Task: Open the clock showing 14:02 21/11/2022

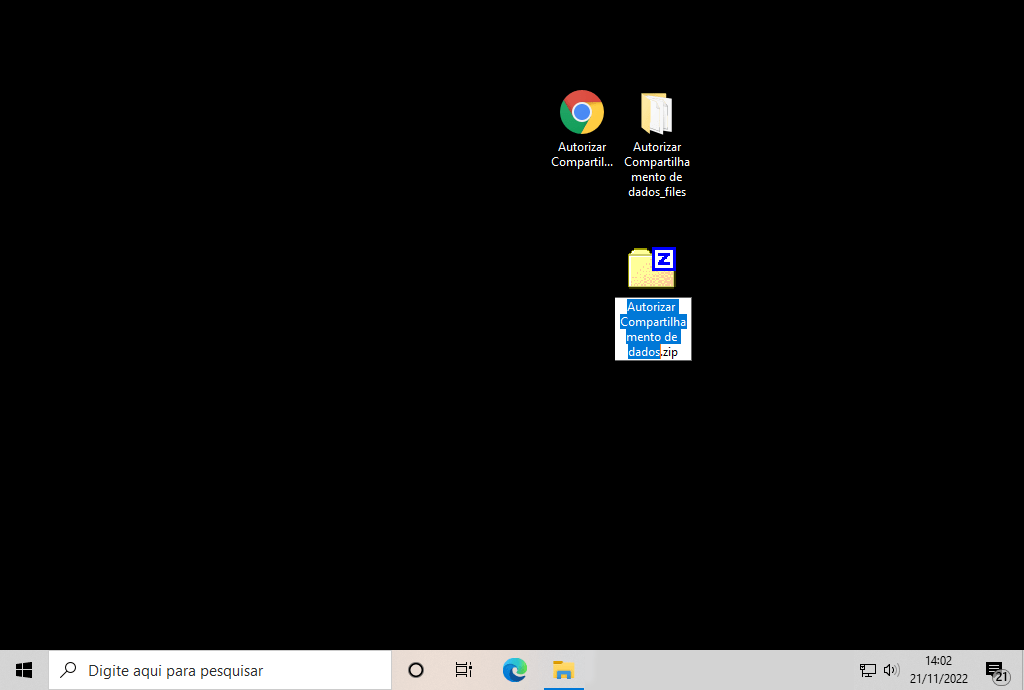Action: click(938, 670)
